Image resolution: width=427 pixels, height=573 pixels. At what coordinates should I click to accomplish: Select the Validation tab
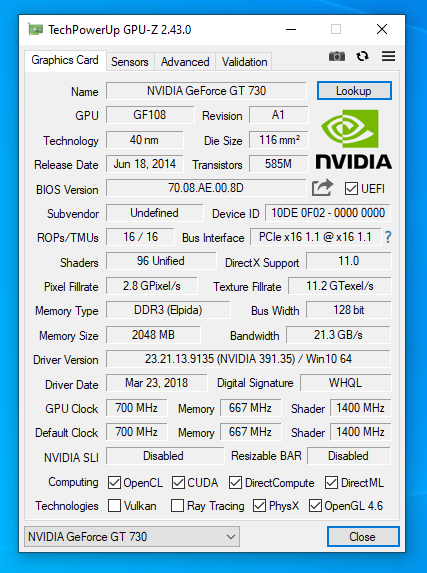[244, 62]
